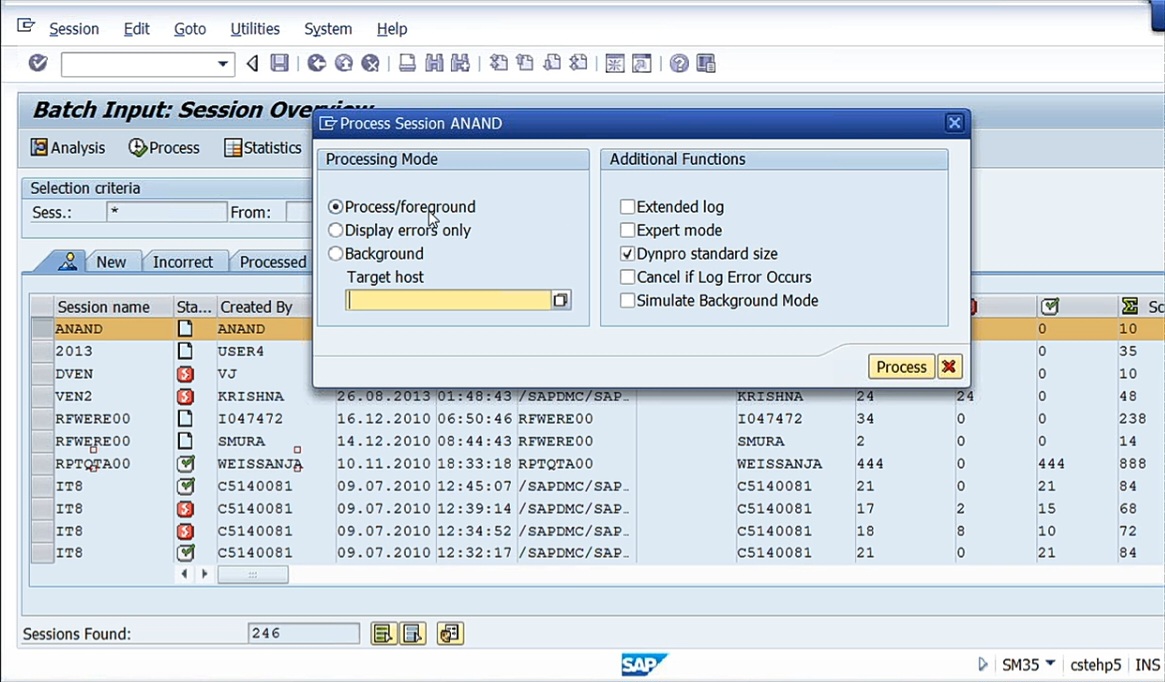1165x682 pixels.
Task: Click the Sess. selection input field
Action: (166, 212)
